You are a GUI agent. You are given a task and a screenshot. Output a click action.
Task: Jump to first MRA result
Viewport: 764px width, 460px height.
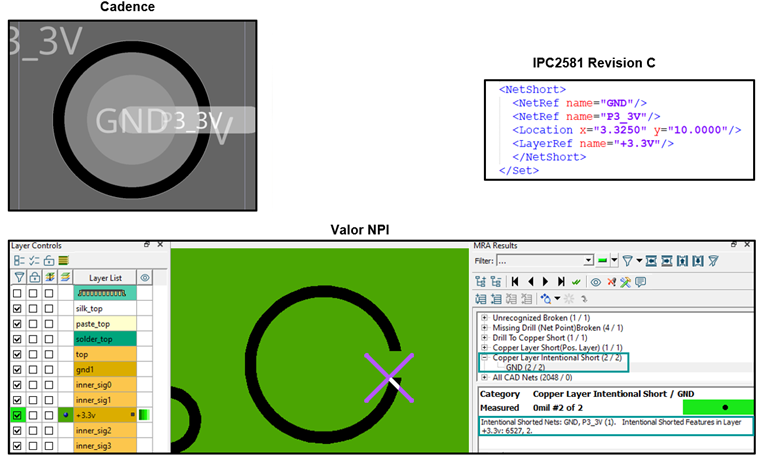pyautogui.click(x=517, y=282)
